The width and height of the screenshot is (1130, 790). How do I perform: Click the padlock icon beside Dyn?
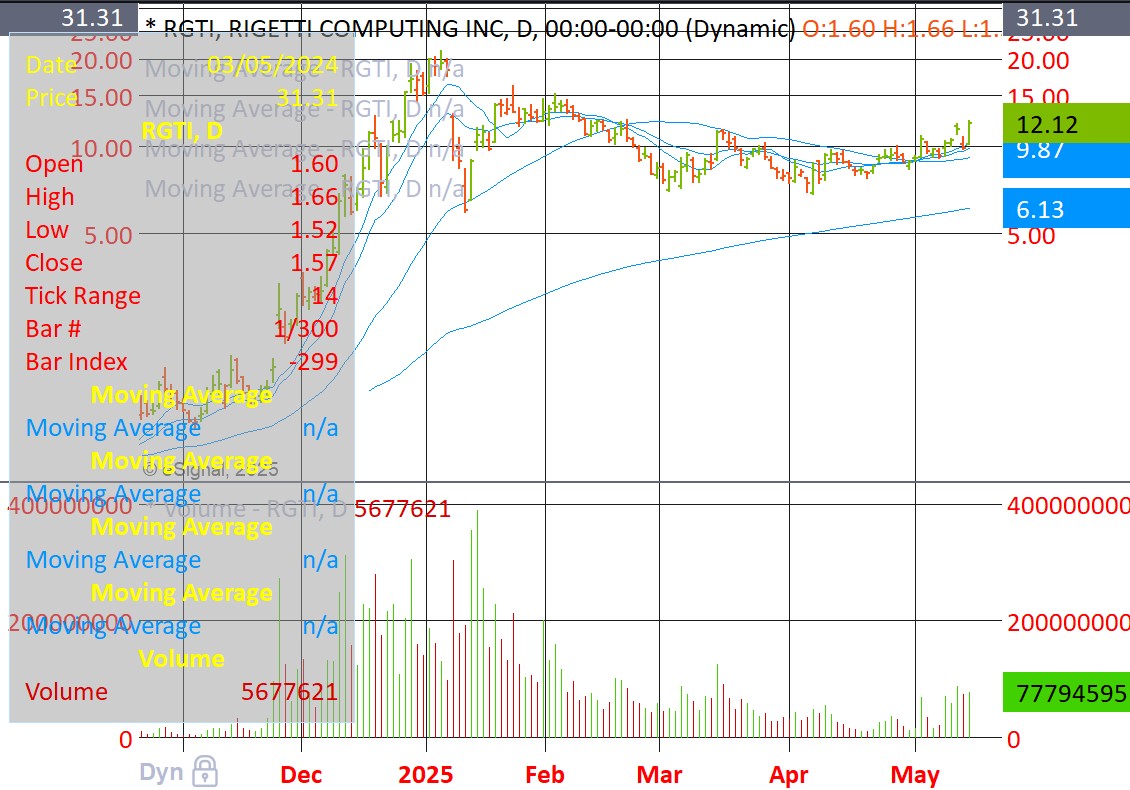tap(205, 771)
